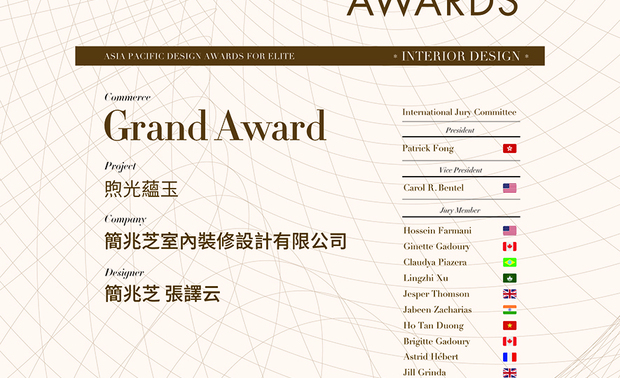Viewport: 620px width, 378px height.
Task: Click the Hong Kong flag beside Patrick Fong
Action: tap(509, 148)
